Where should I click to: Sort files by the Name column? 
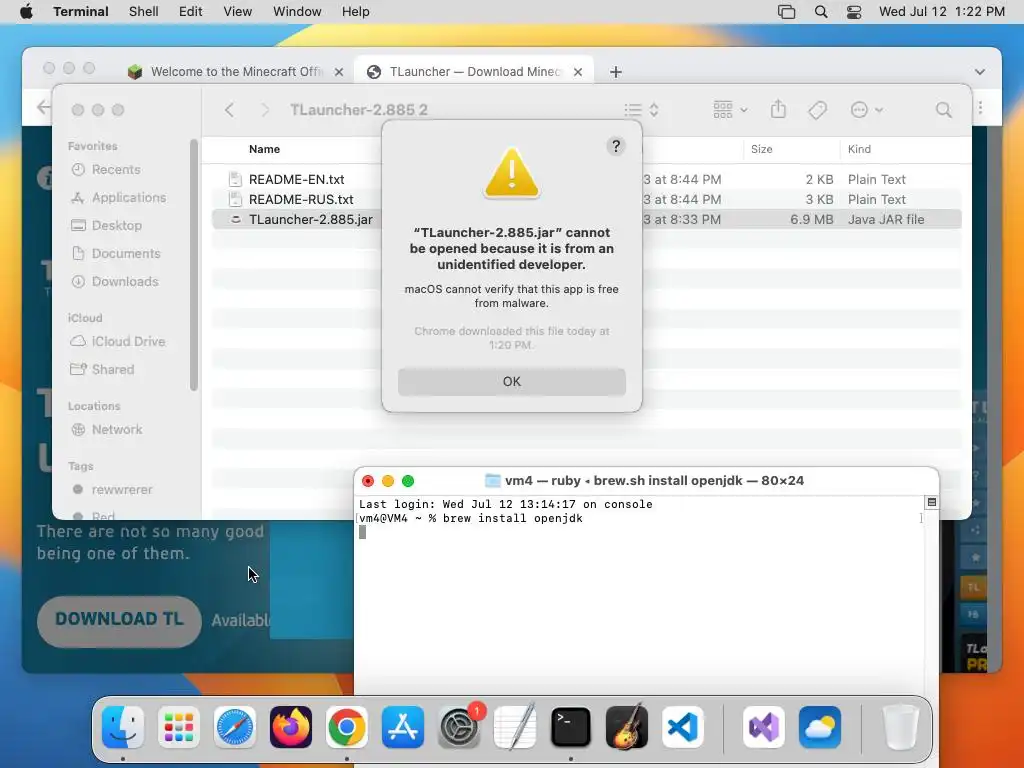point(264,149)
